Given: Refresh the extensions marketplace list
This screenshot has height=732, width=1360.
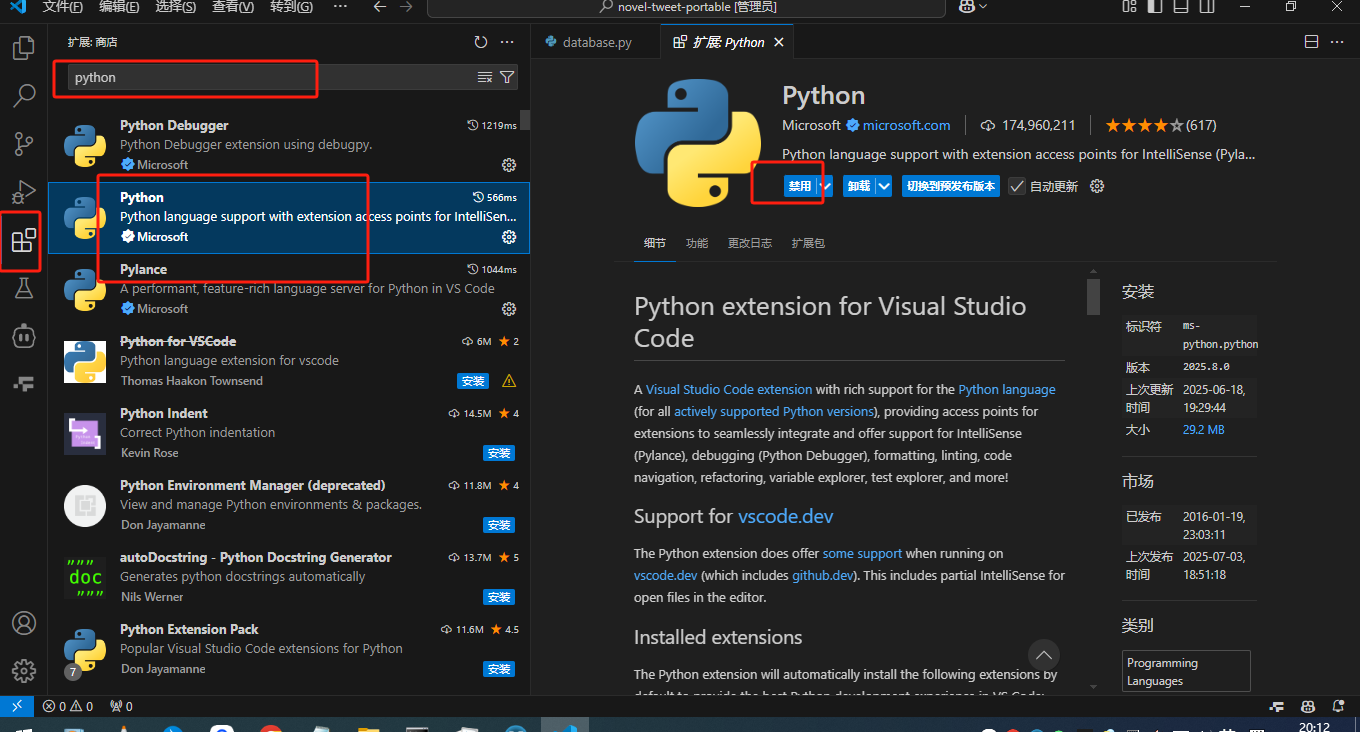Looking at the screenshot, I should click(x=481, y=42).
